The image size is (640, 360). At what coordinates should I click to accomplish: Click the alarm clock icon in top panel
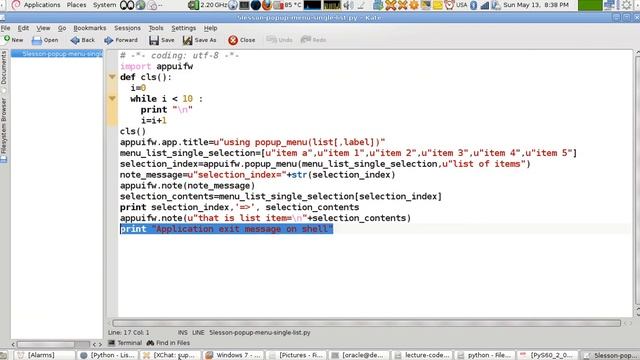[x=449, y=5]
